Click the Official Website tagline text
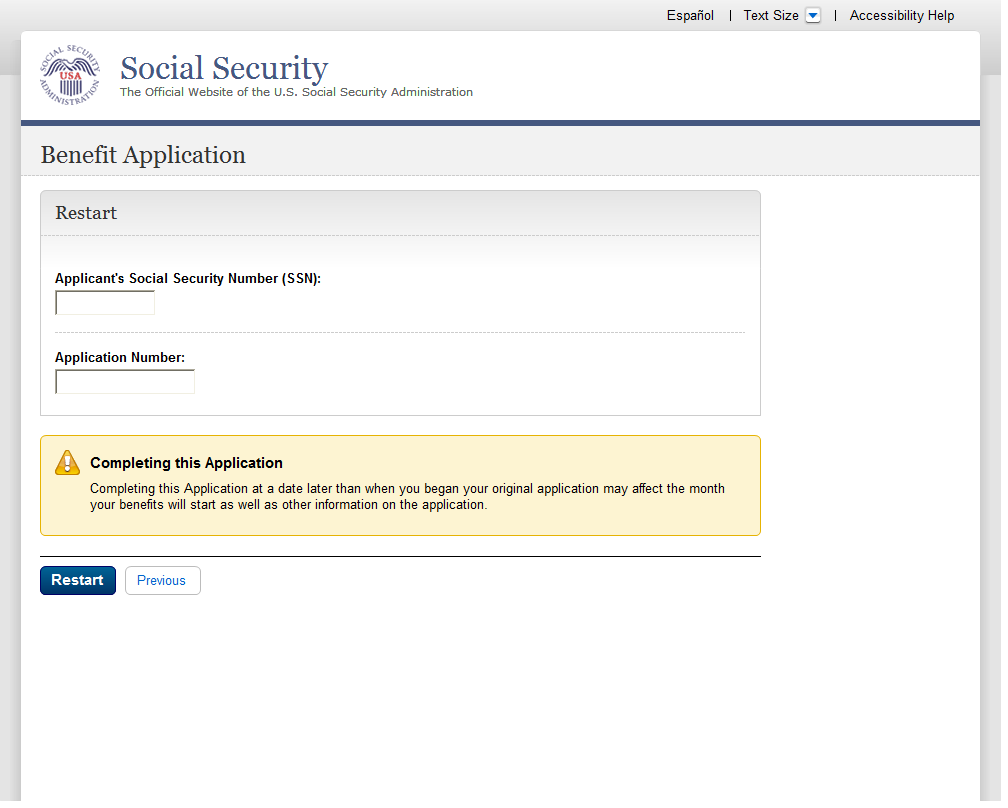The image size is (1008, 808). click(296, 92)
